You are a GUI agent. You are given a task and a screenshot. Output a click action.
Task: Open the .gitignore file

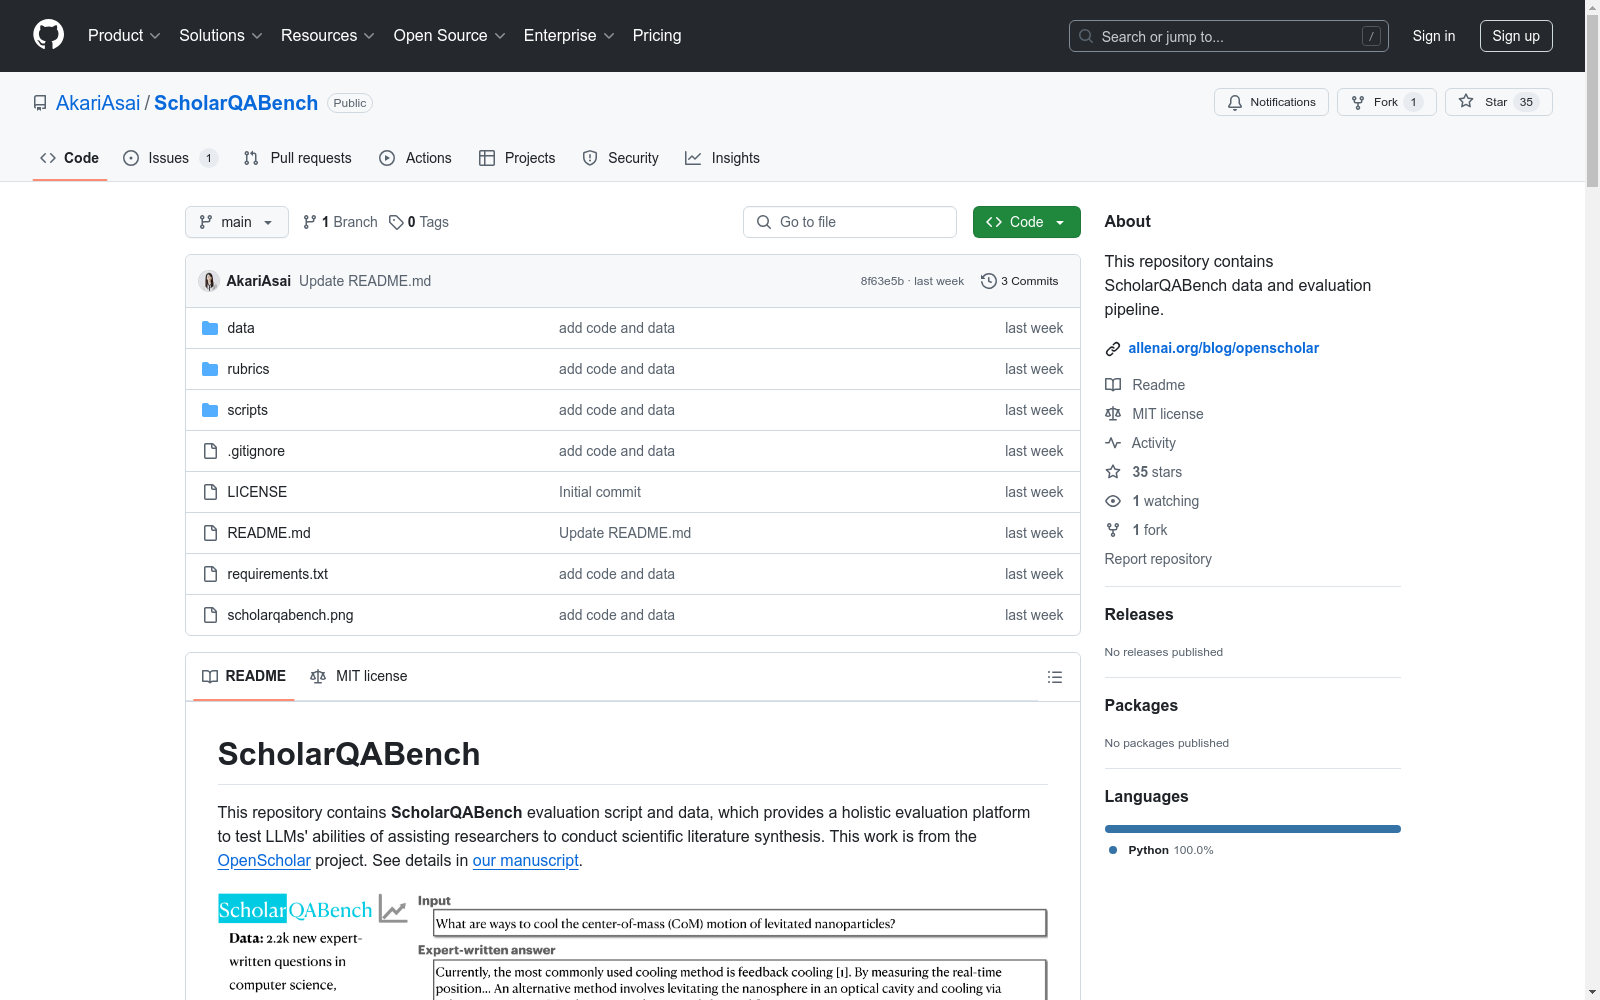[256, 451]
